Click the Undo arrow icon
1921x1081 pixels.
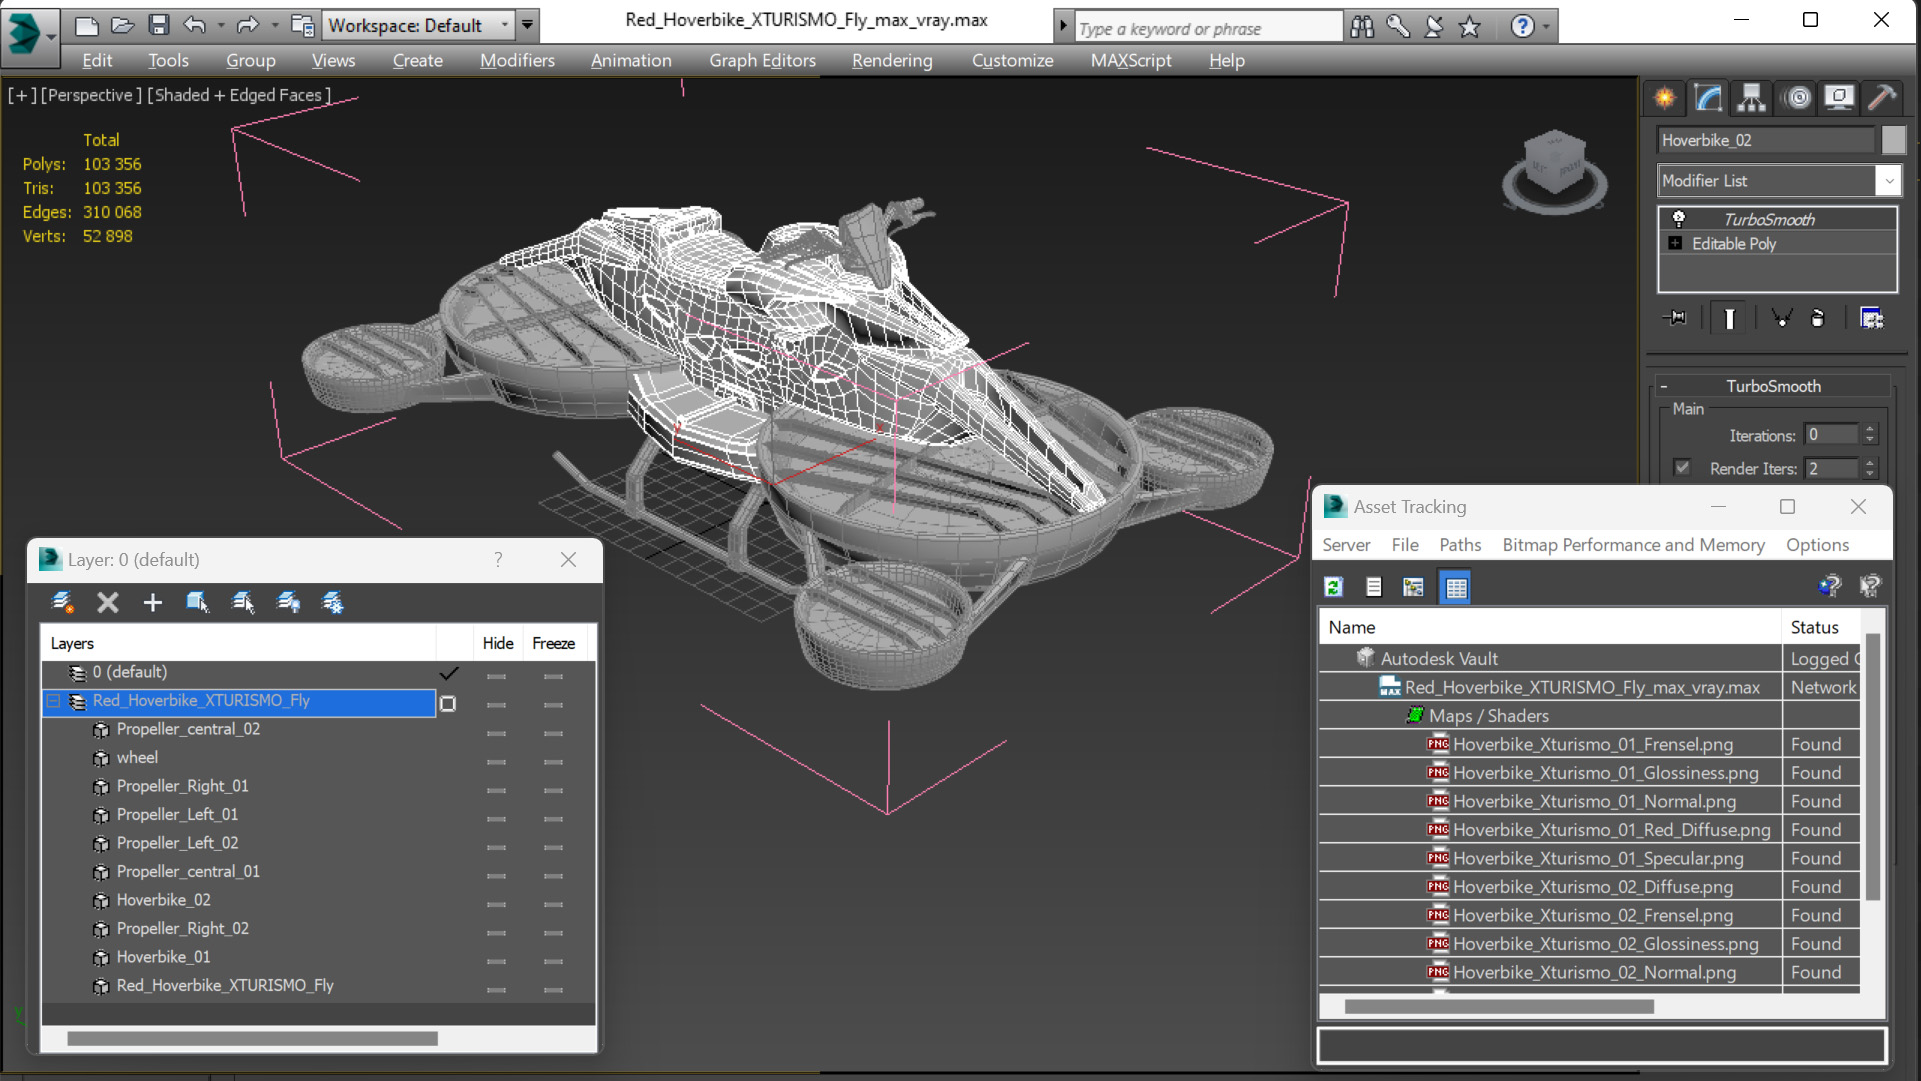[x=194, y=25]
